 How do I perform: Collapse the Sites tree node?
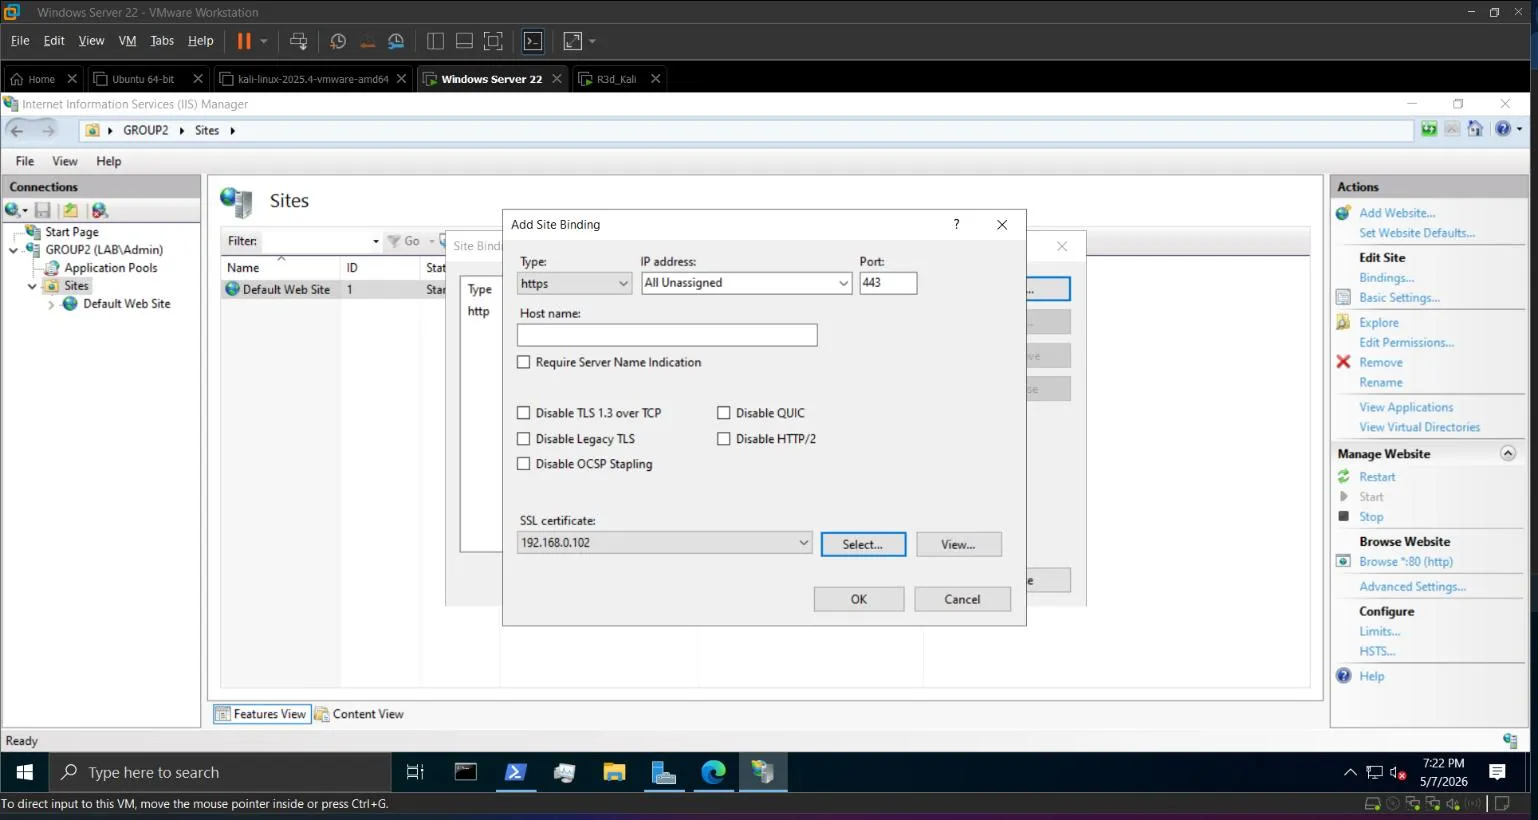32,286
